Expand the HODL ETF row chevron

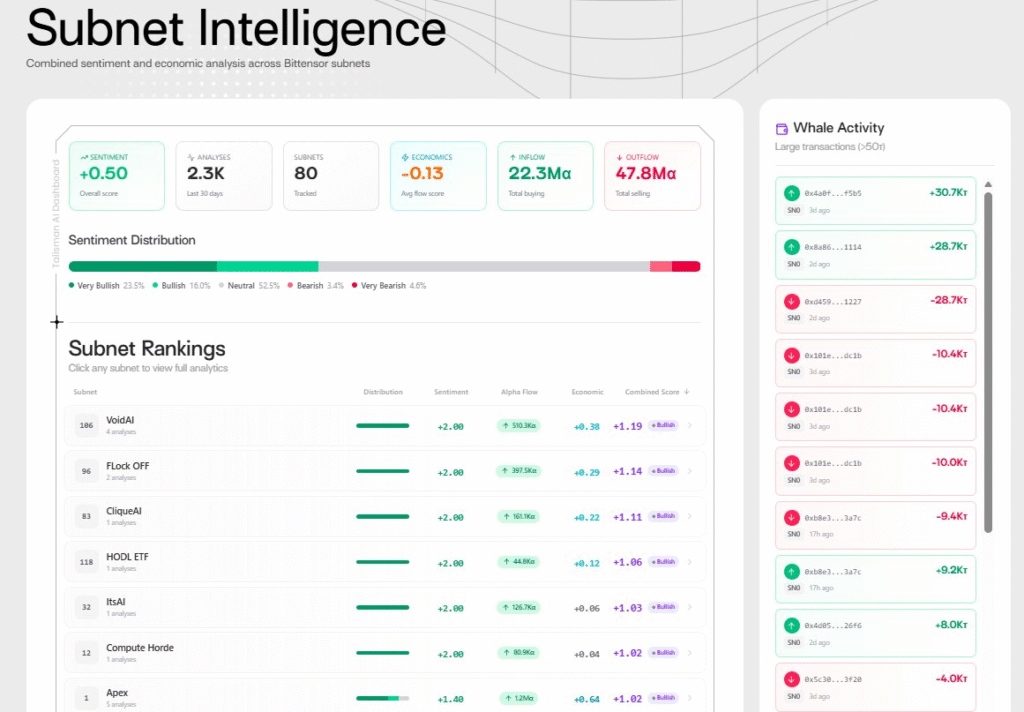(690, 562)
